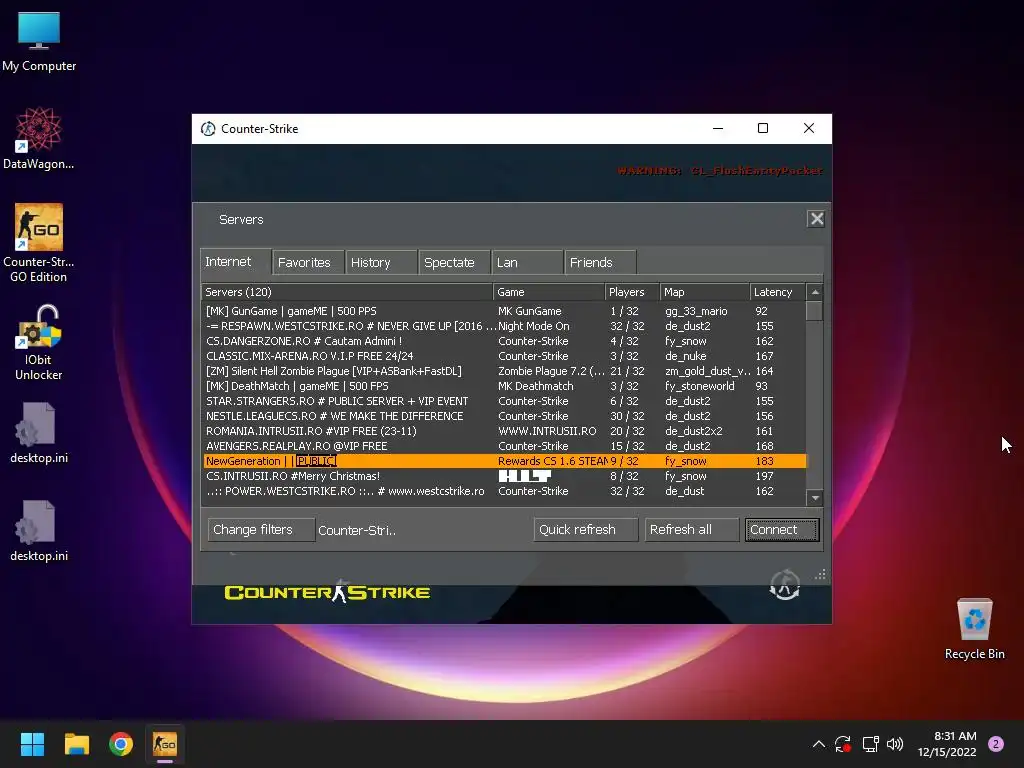The height and width of the screenshot is (768, 1024).
Task: Click Refresh all button
Action: click(692, 530)
